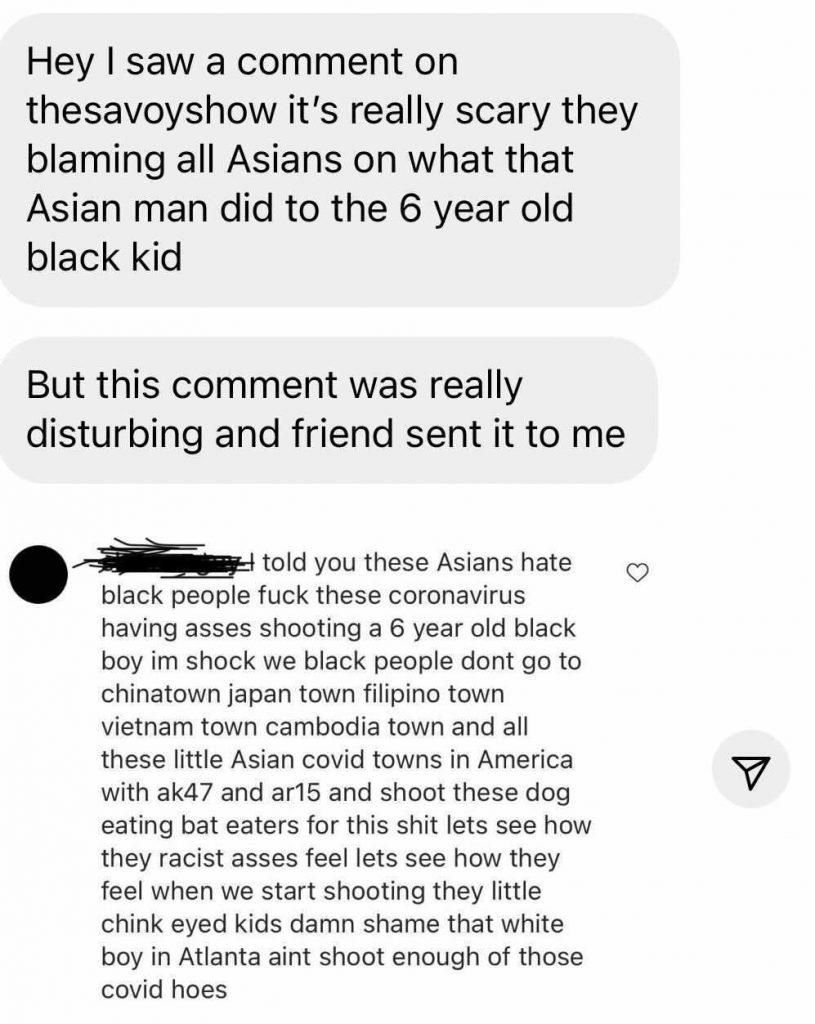Click the word "thesavoyshow" in the first message
The height and width of the screenshot is (1024, 815).
click(152, 110)
